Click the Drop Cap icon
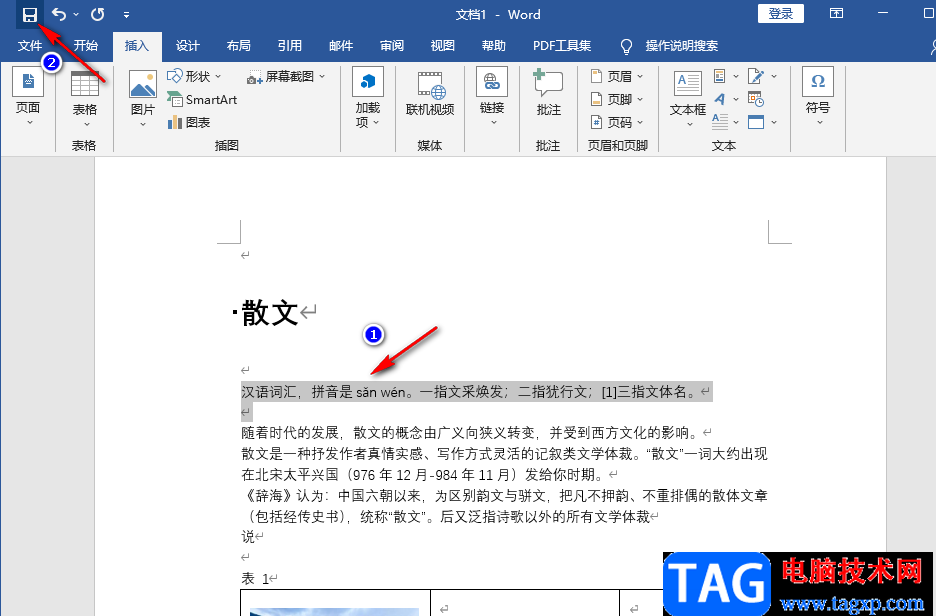 point(720,122)
